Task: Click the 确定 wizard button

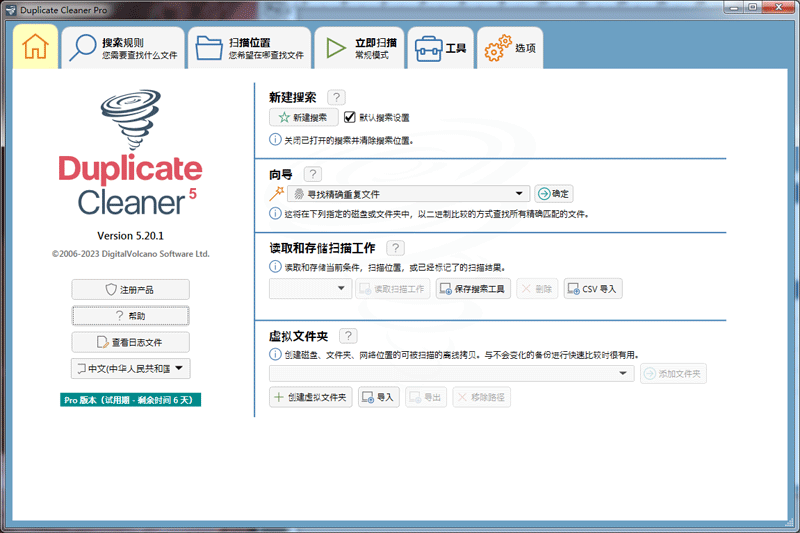Action: [554, 194]
